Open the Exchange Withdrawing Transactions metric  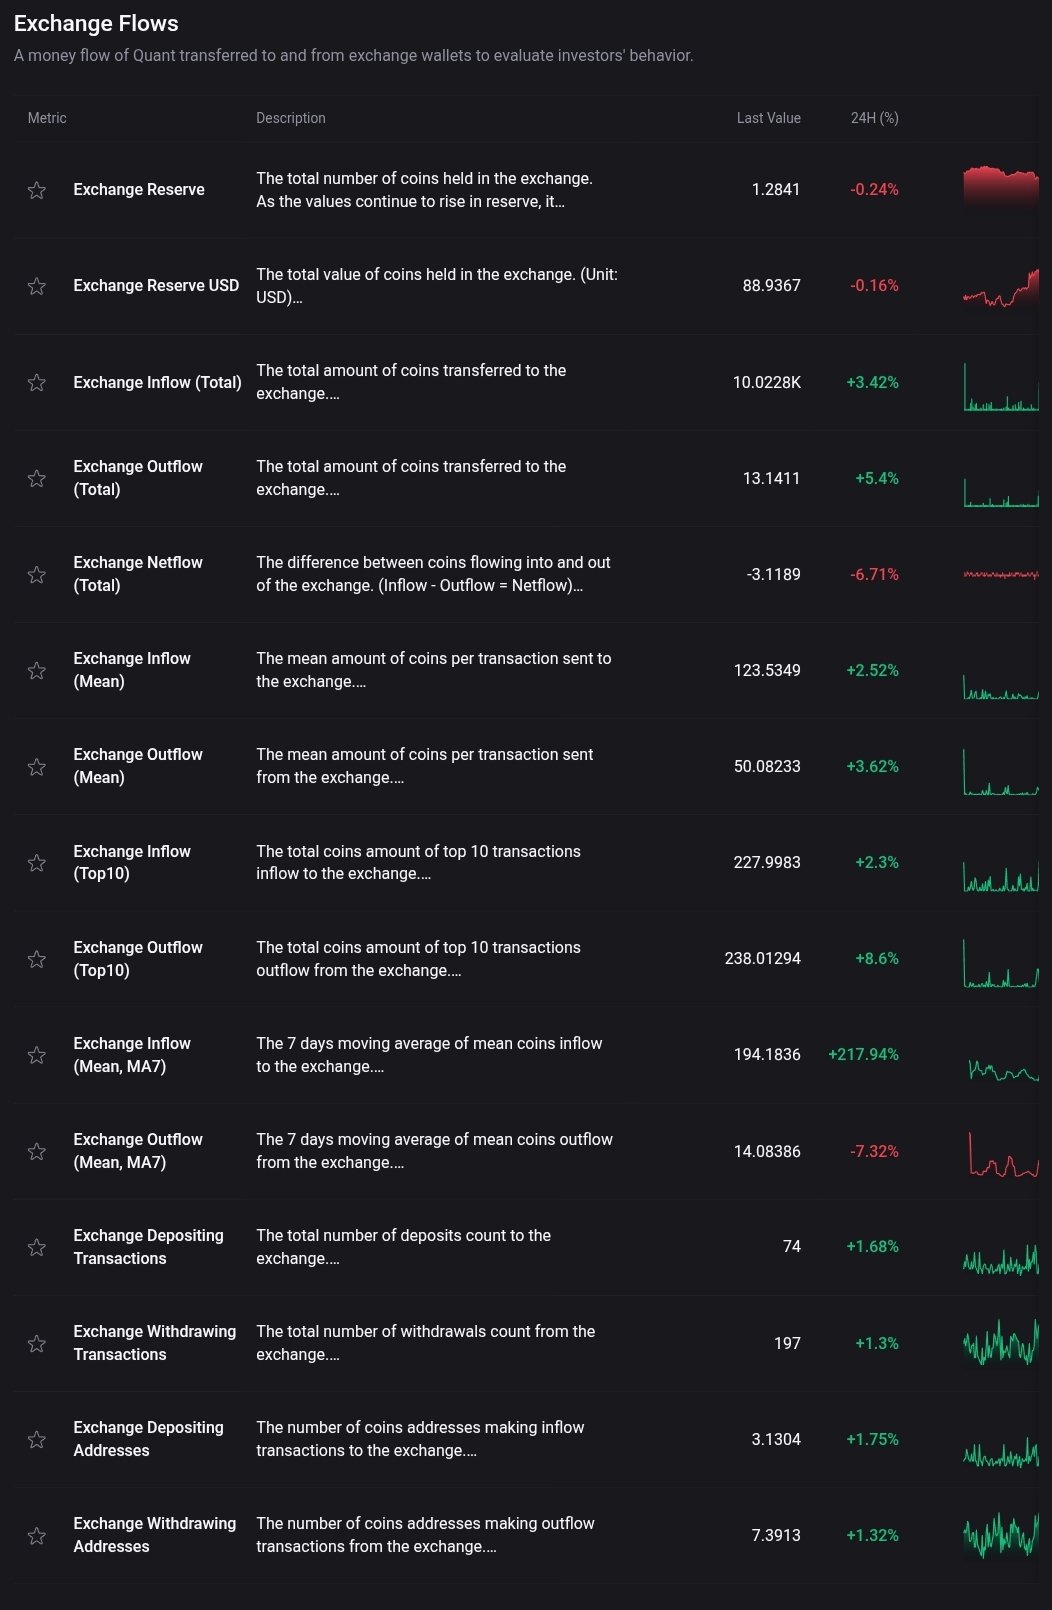click(x=154, y=1343)
